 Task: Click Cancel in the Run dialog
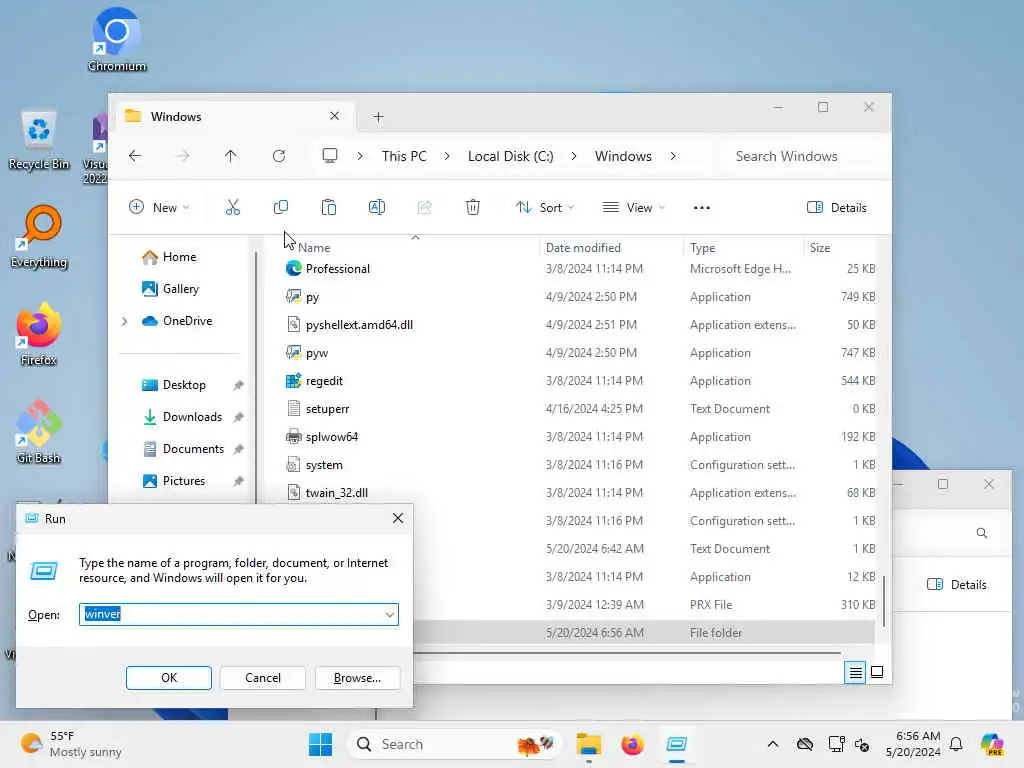tap(263, 678)
